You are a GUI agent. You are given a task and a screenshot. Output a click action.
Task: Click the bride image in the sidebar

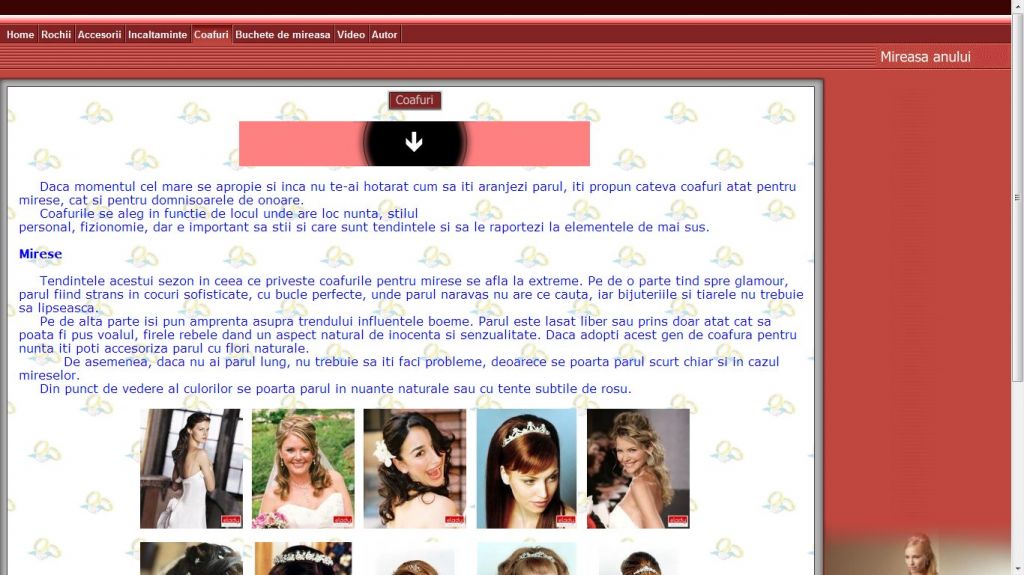click(920, 555)
